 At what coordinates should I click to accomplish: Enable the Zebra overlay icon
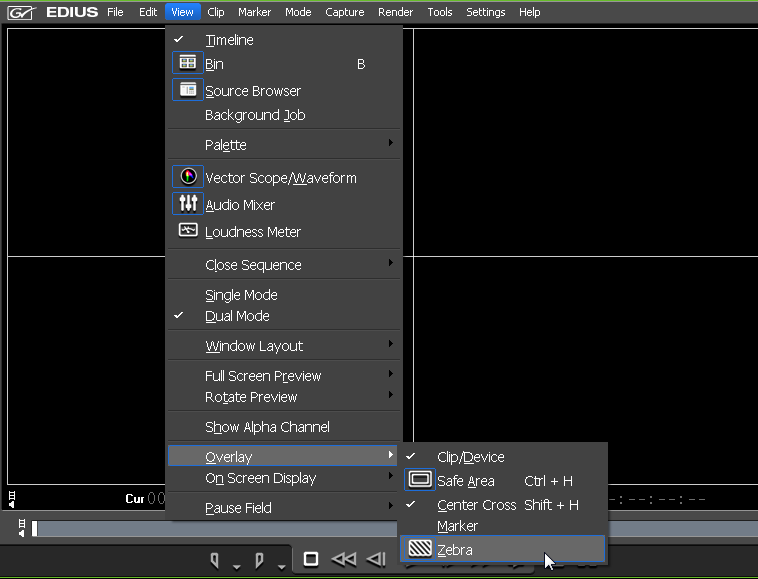420,549
